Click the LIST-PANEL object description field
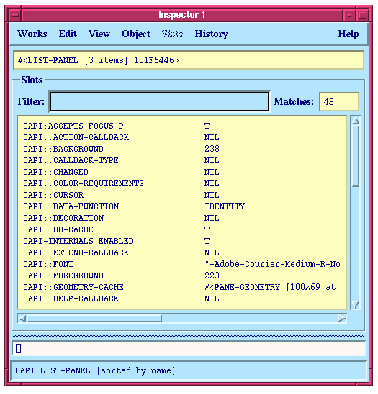Image resolution: width=378 pixels, height=394 pixels. 188,60
